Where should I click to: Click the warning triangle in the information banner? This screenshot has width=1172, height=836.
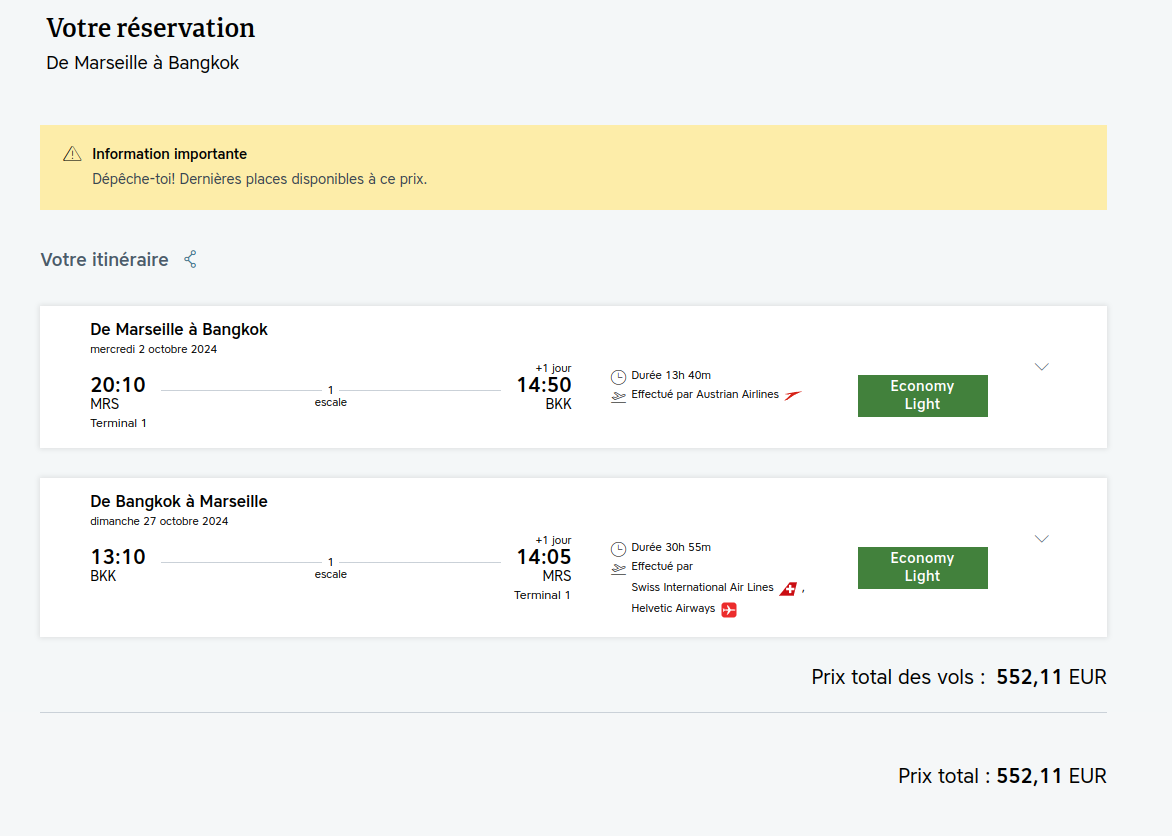(72, 154)
